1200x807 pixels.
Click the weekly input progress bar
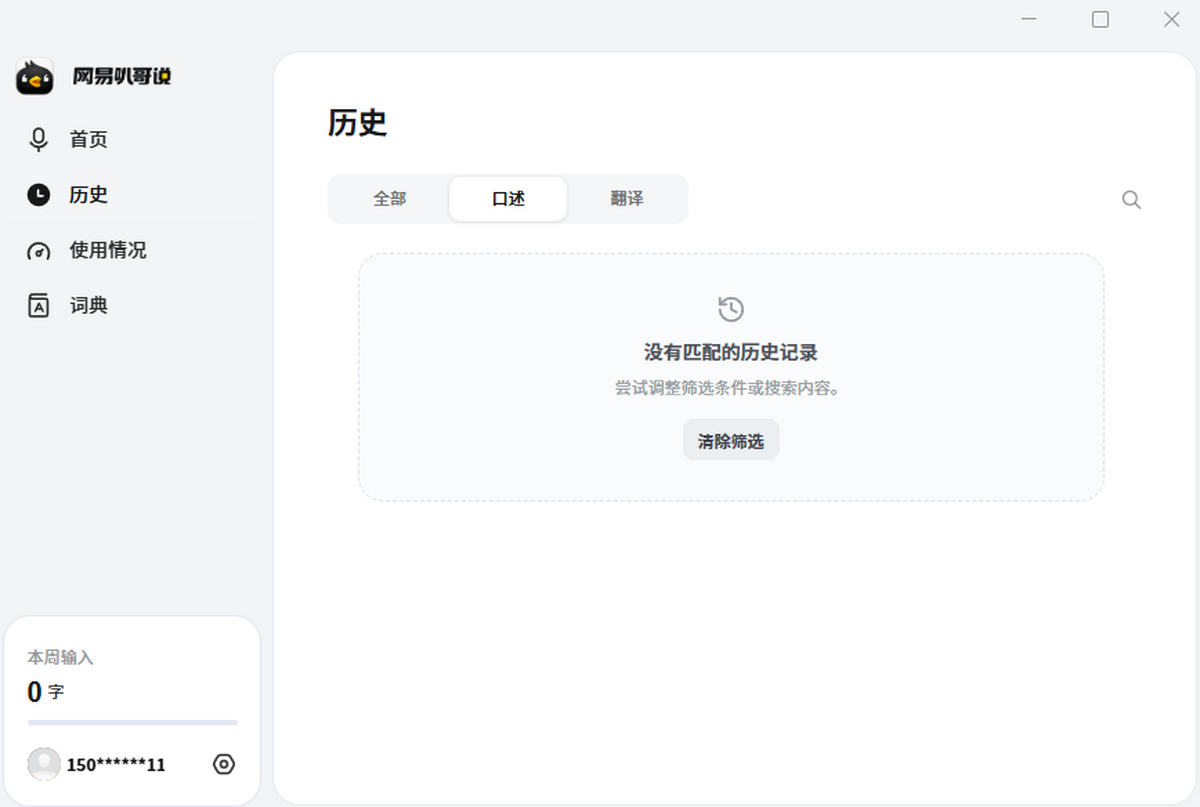click(133, 722)
